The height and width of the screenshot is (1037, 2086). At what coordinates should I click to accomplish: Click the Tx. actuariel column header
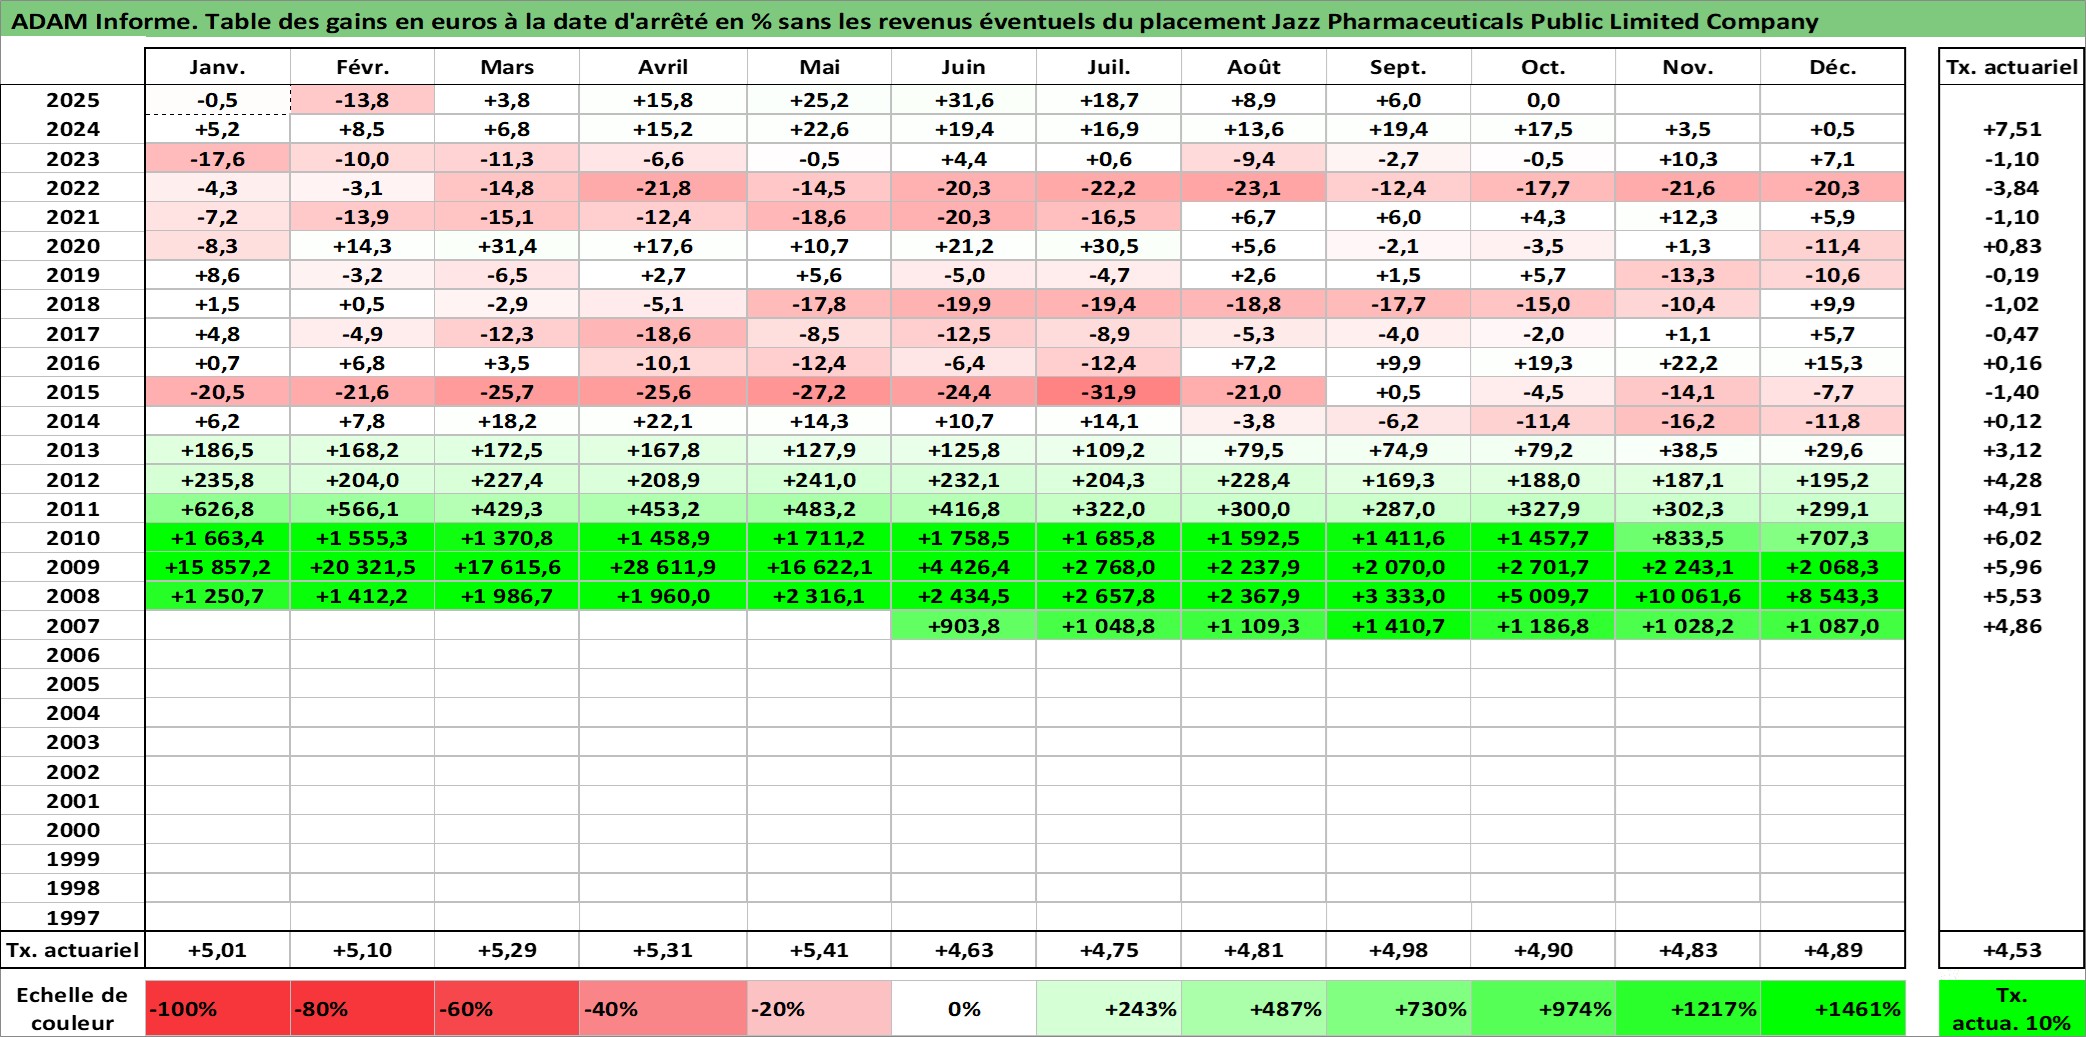point(2012,67)
